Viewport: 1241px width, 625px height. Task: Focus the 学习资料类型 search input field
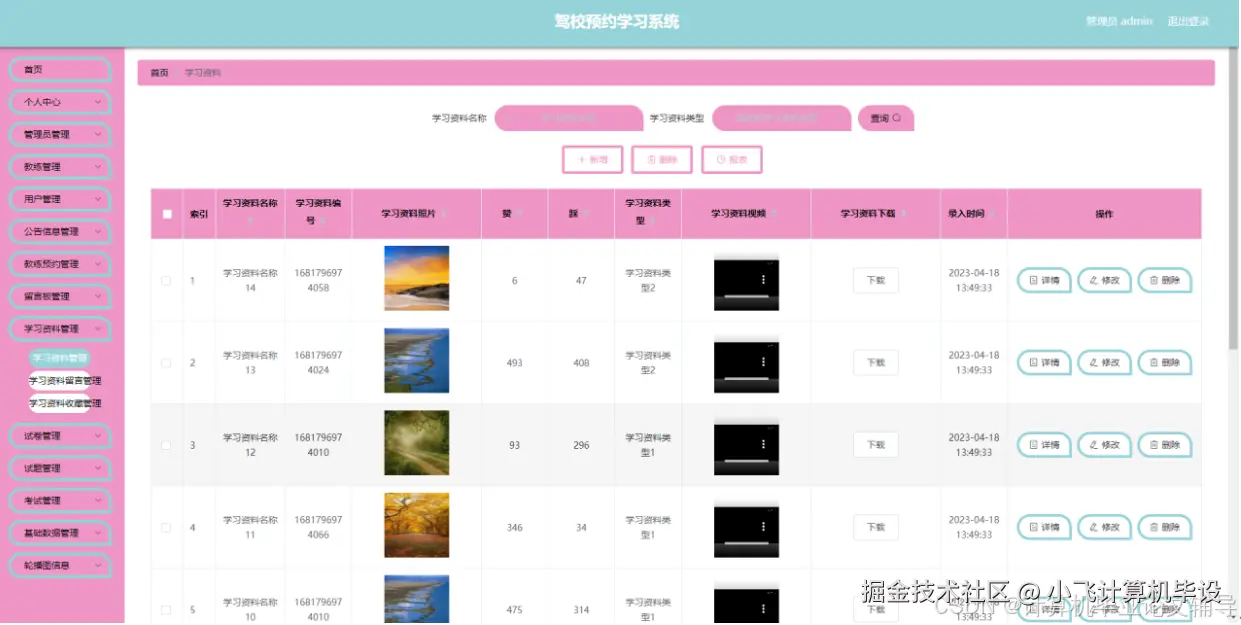[x=782, y=118]
